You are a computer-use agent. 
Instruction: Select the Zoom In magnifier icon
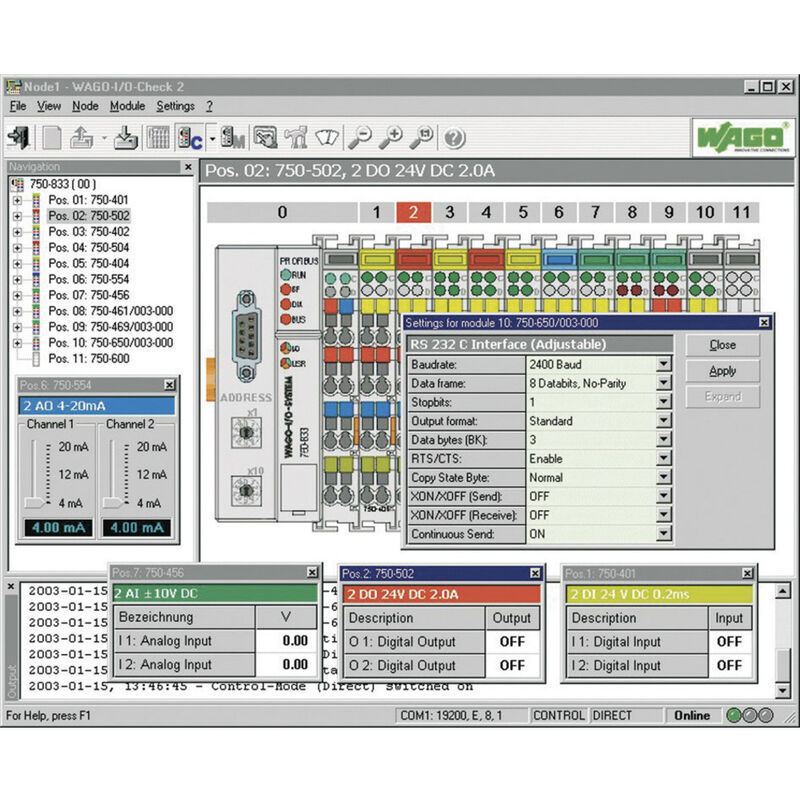point(394,137)
